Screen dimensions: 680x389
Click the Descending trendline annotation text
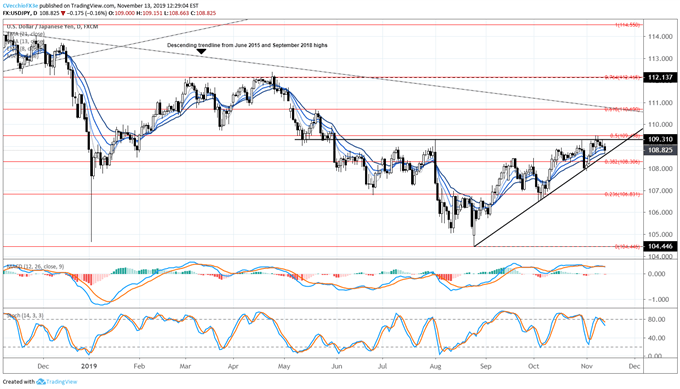coord(247,45)
